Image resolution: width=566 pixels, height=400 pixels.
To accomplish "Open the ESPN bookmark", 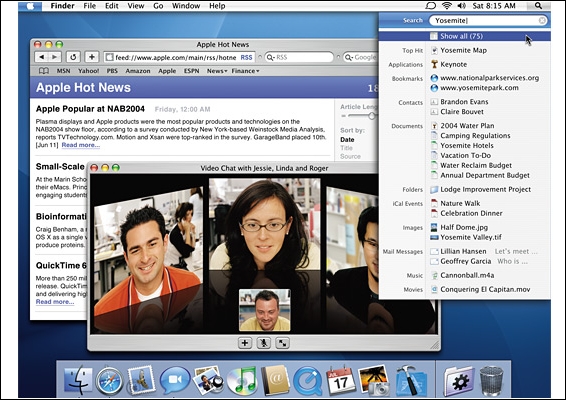I will click(x=192, y=71).
